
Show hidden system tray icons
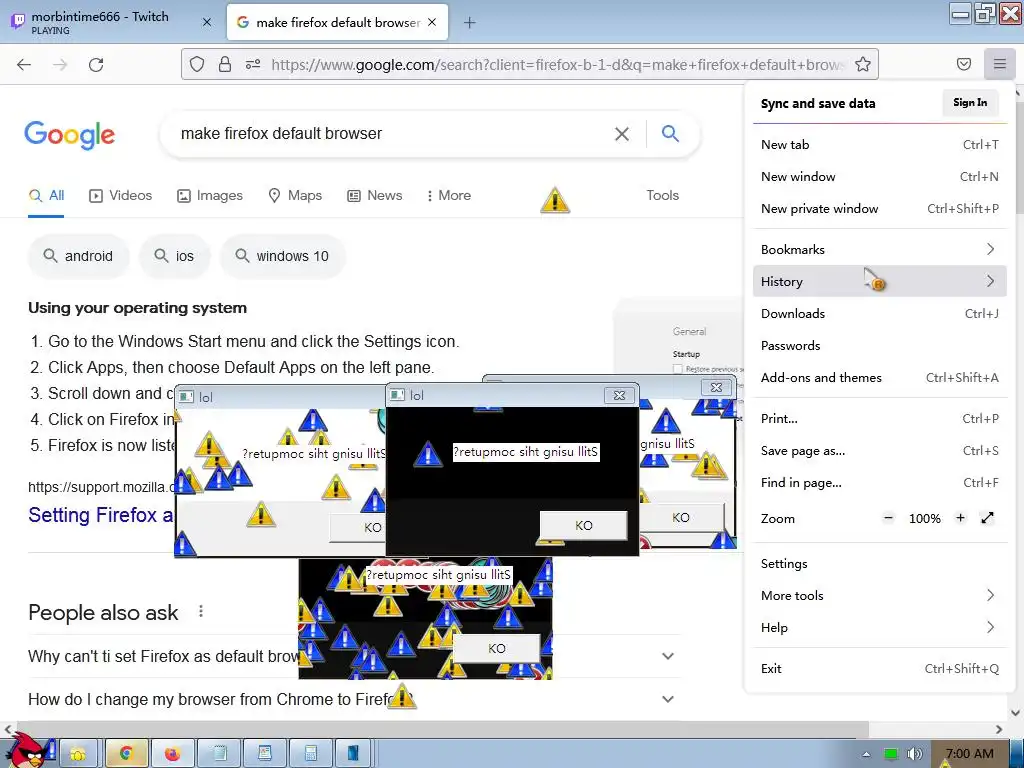point(866,754)
